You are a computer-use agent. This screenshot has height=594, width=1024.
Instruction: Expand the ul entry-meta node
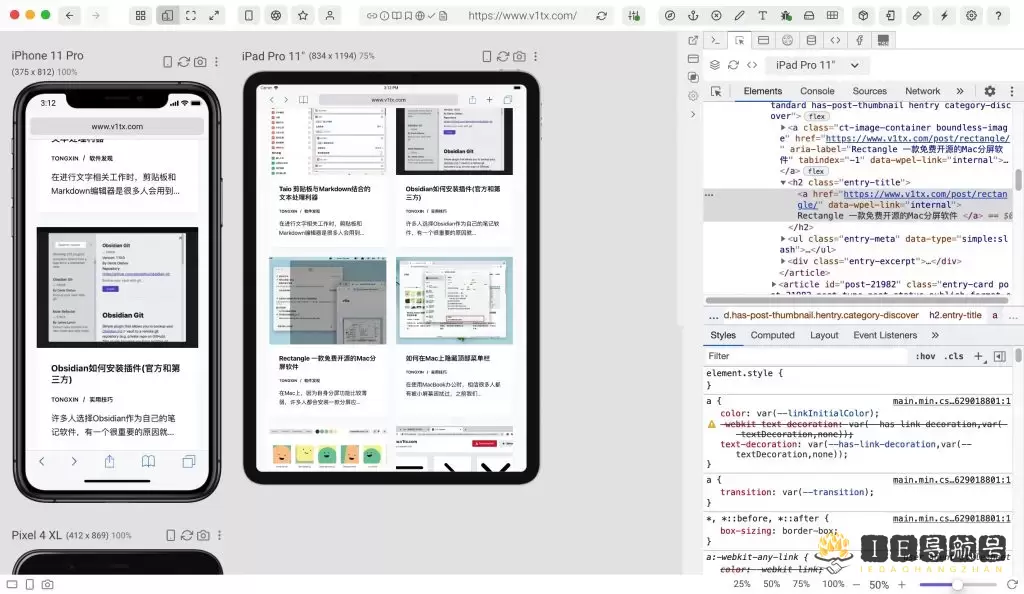[783, 239]
